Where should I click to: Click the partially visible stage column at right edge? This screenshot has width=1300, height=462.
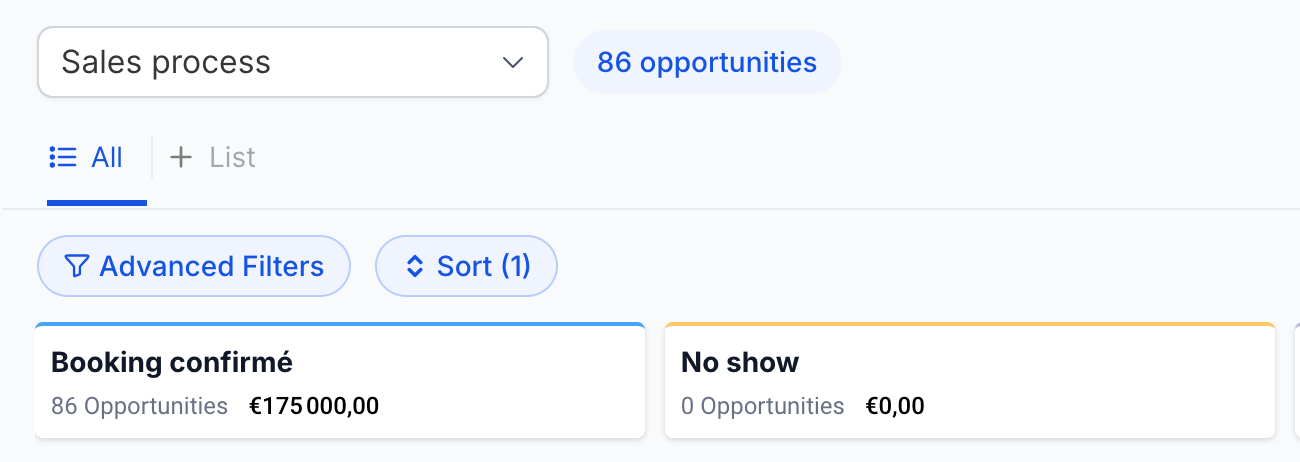1297,381
